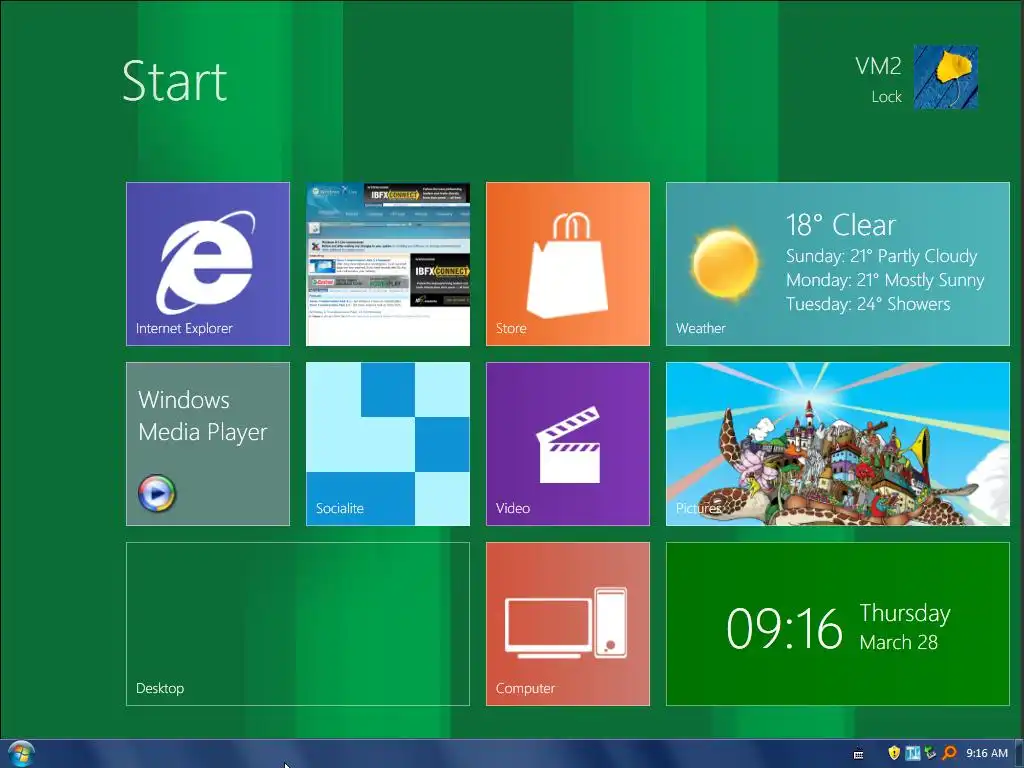This screenshot has height=768, width=1024.
Task: Launch the Socialite tile
Action: coord(388,444)
